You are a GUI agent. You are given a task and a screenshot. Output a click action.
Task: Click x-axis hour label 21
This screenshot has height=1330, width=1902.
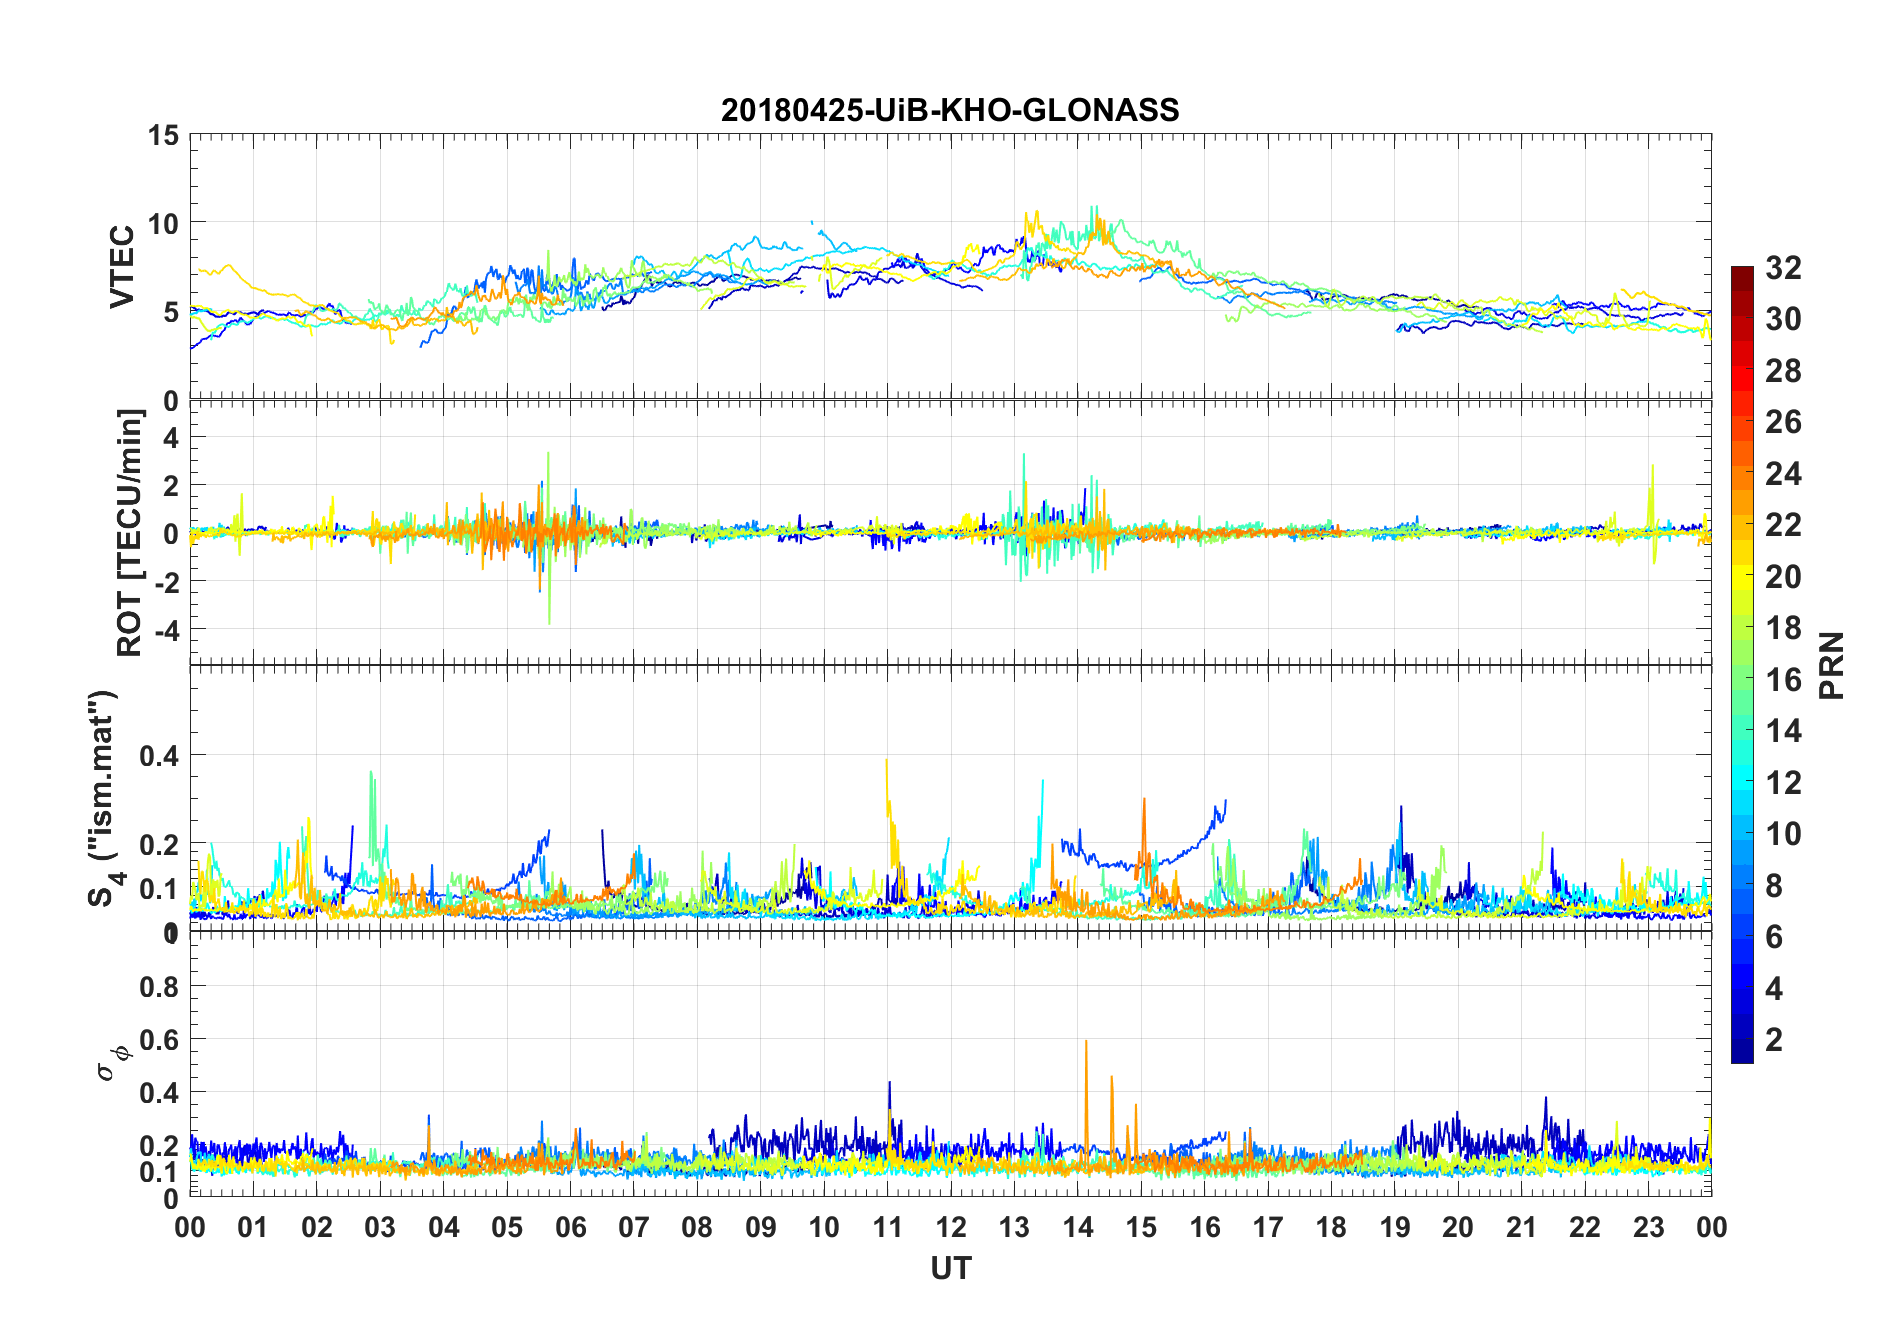[1522, 1227]
